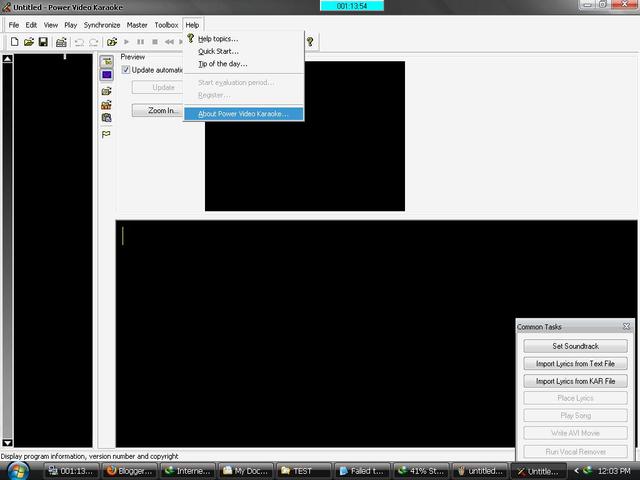Rewind with the double-arrow toolbar button
This screenshot has width=640, height=480.
pos(169,42)
